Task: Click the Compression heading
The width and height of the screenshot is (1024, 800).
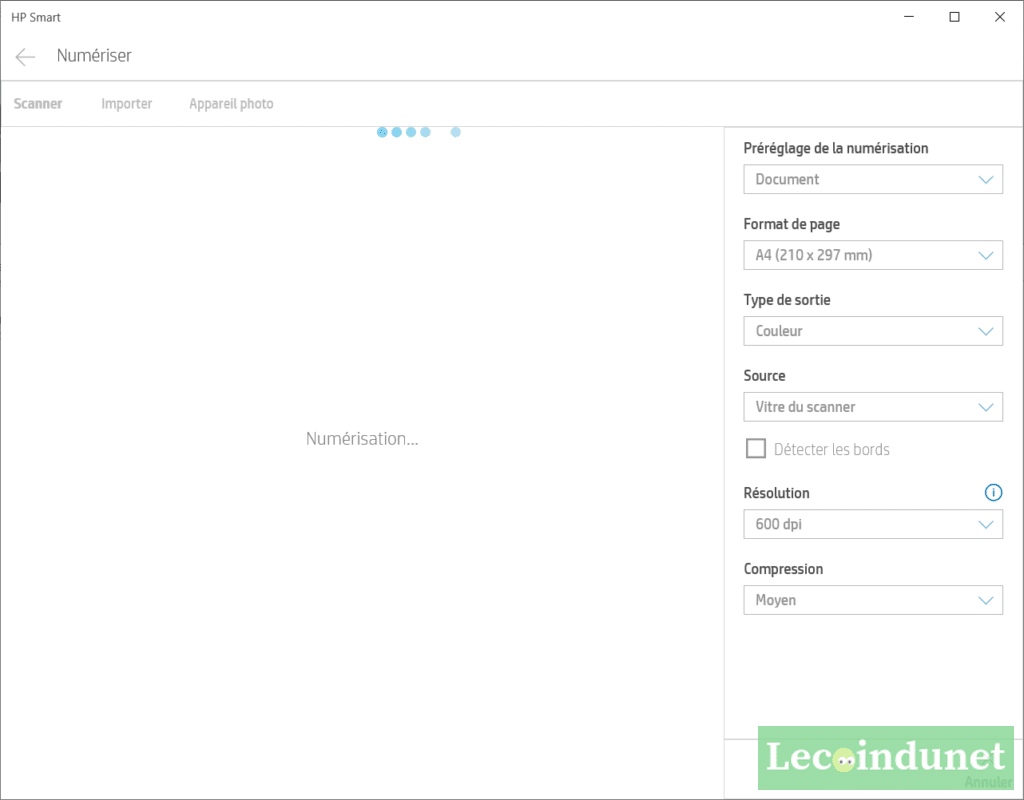Action: 783,569
